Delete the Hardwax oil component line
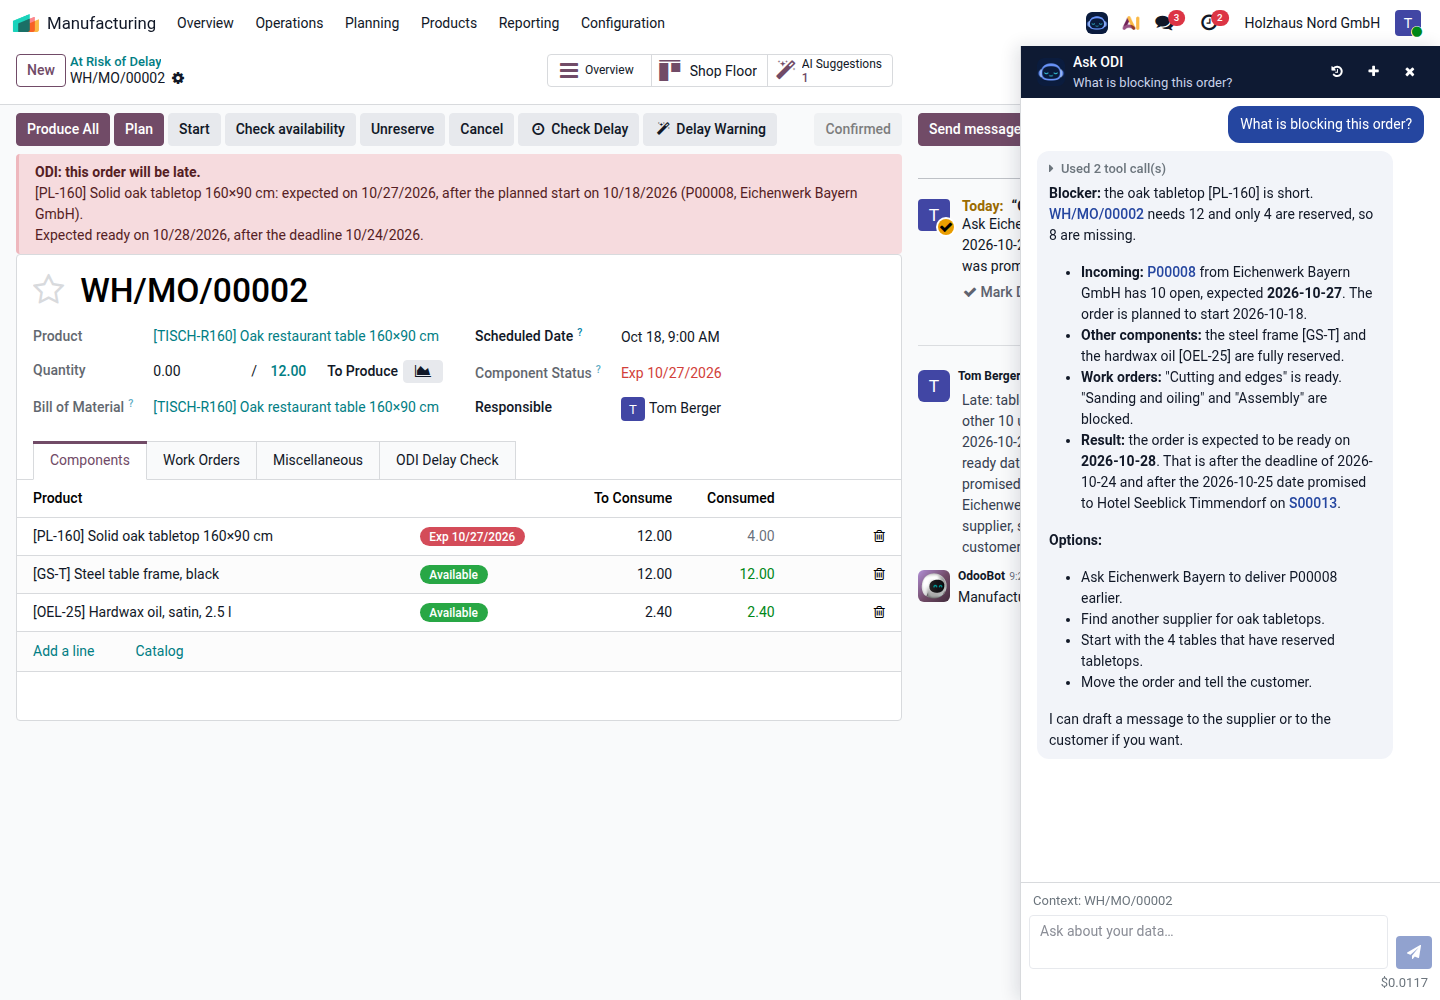This screenshot has width=1440, height=1000. coord(879,612)
